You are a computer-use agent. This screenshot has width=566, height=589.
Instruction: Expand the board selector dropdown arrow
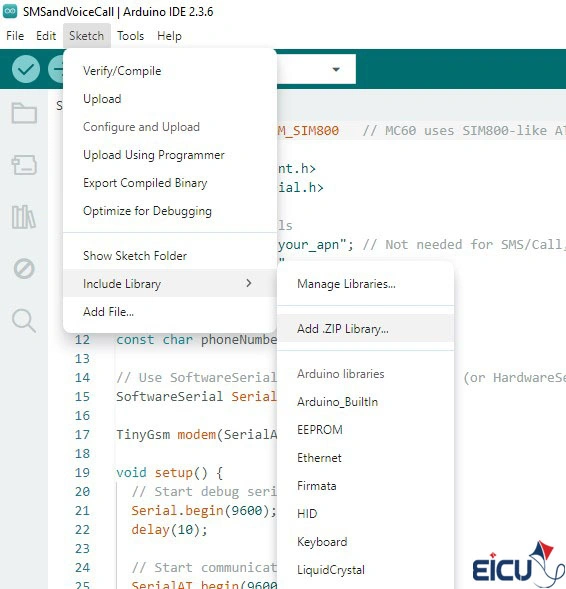[x=336, y=69]
